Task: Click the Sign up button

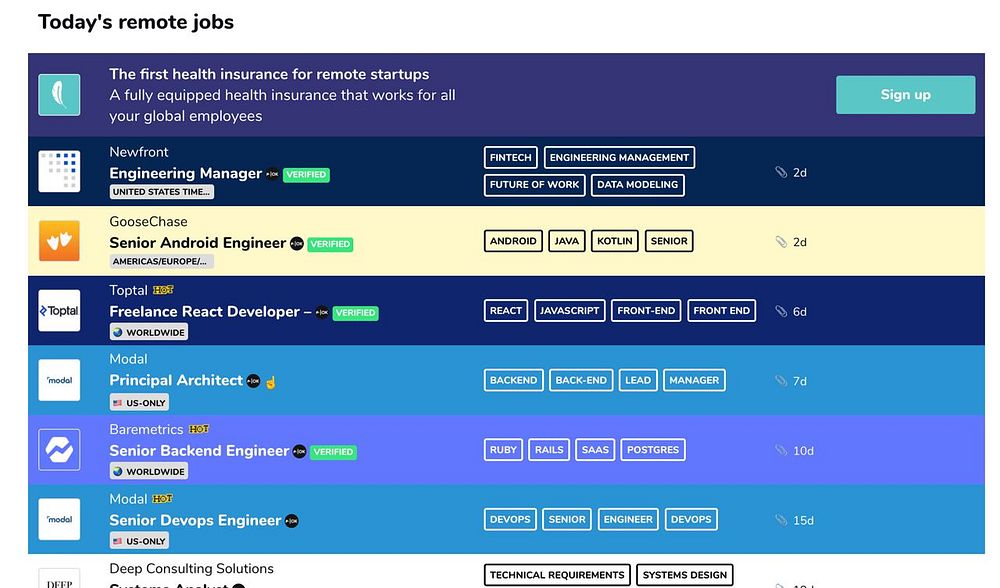Action: [x=905, y=95]
